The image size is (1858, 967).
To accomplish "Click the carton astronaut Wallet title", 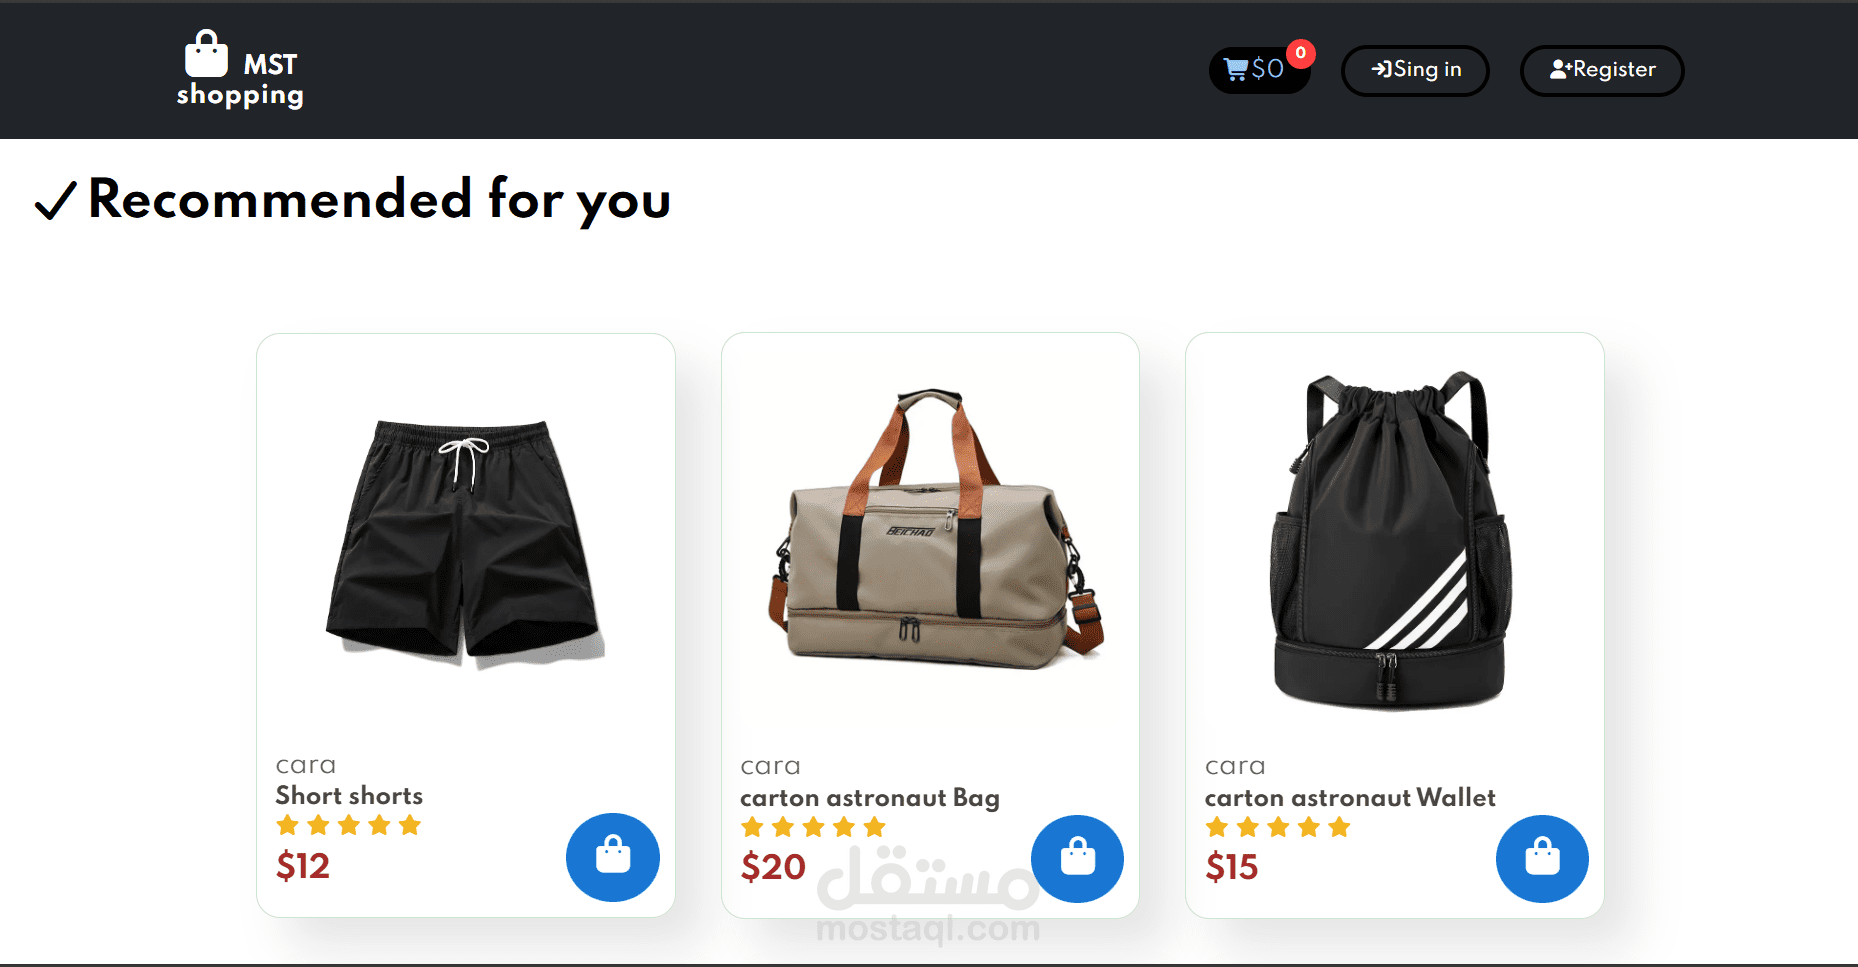I will point(1350,797).
